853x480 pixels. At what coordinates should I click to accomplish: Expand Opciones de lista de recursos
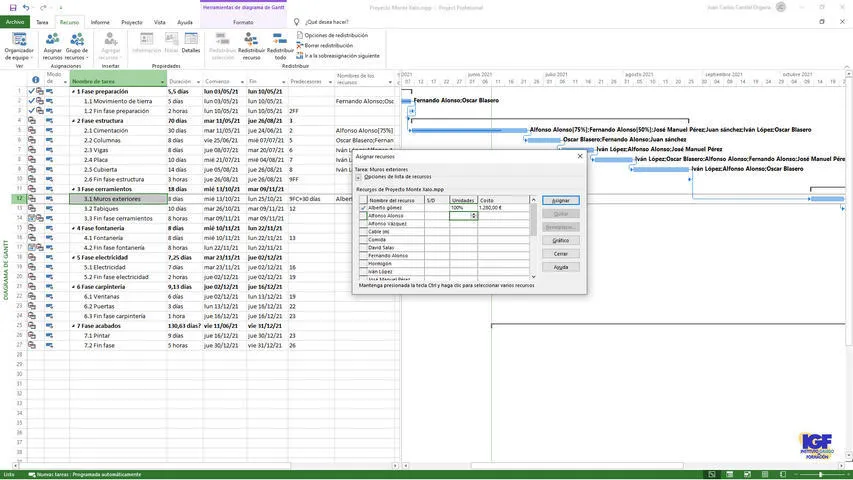[358, 177]
